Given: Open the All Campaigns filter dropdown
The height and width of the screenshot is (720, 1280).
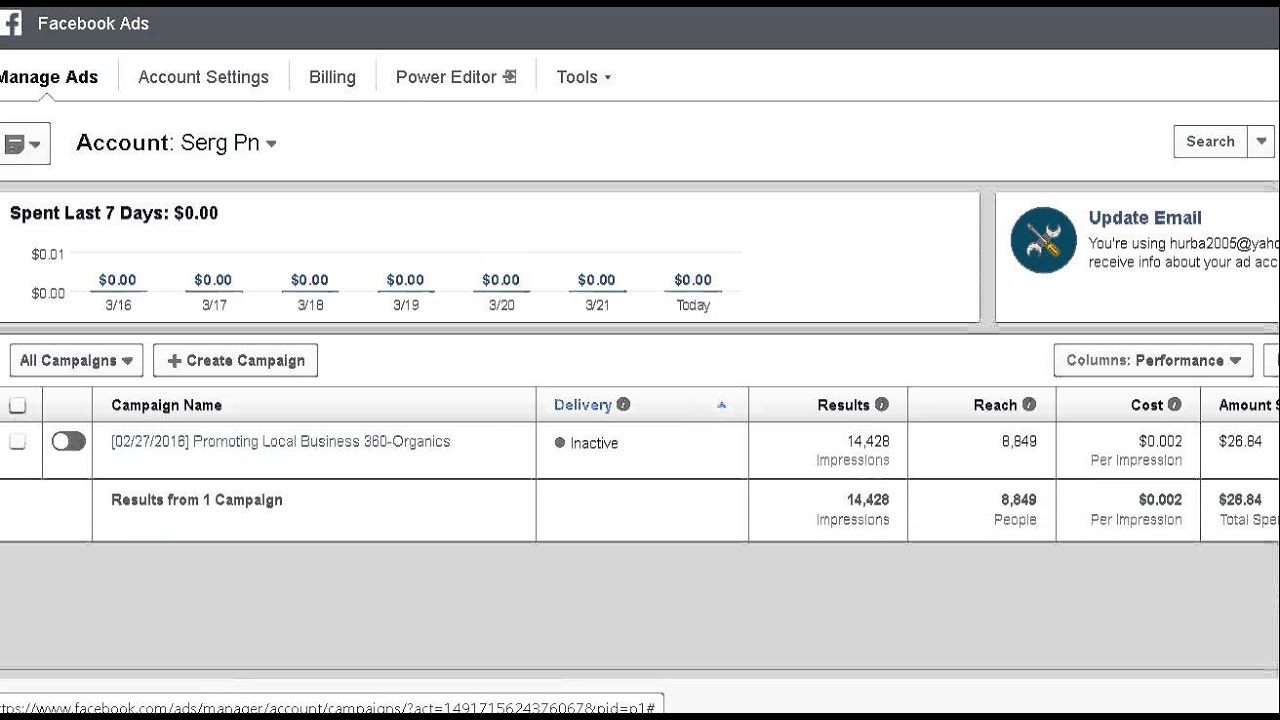Looking at the screenshot, I should (x=76, y=360).
